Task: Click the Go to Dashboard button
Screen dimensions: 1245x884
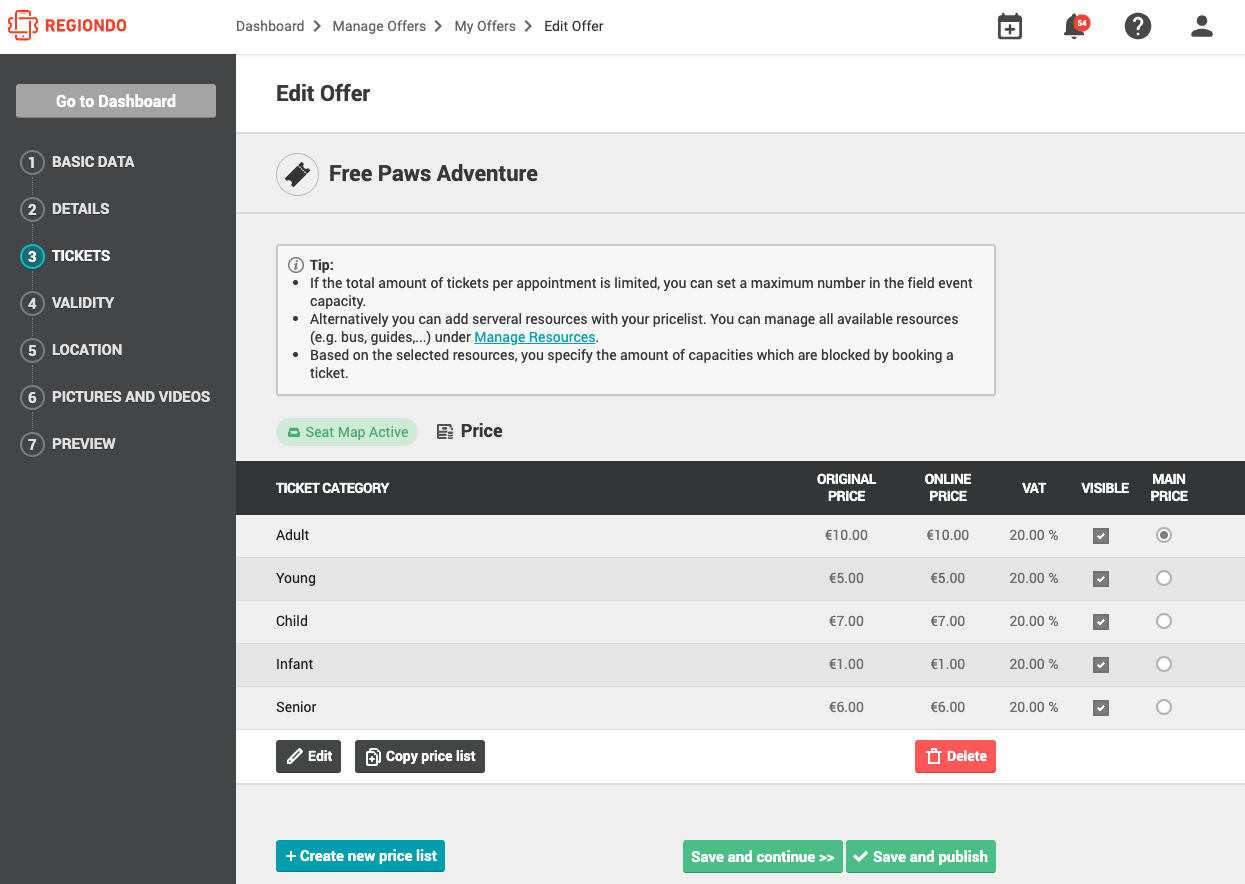Action: click(x=116, y=101)
